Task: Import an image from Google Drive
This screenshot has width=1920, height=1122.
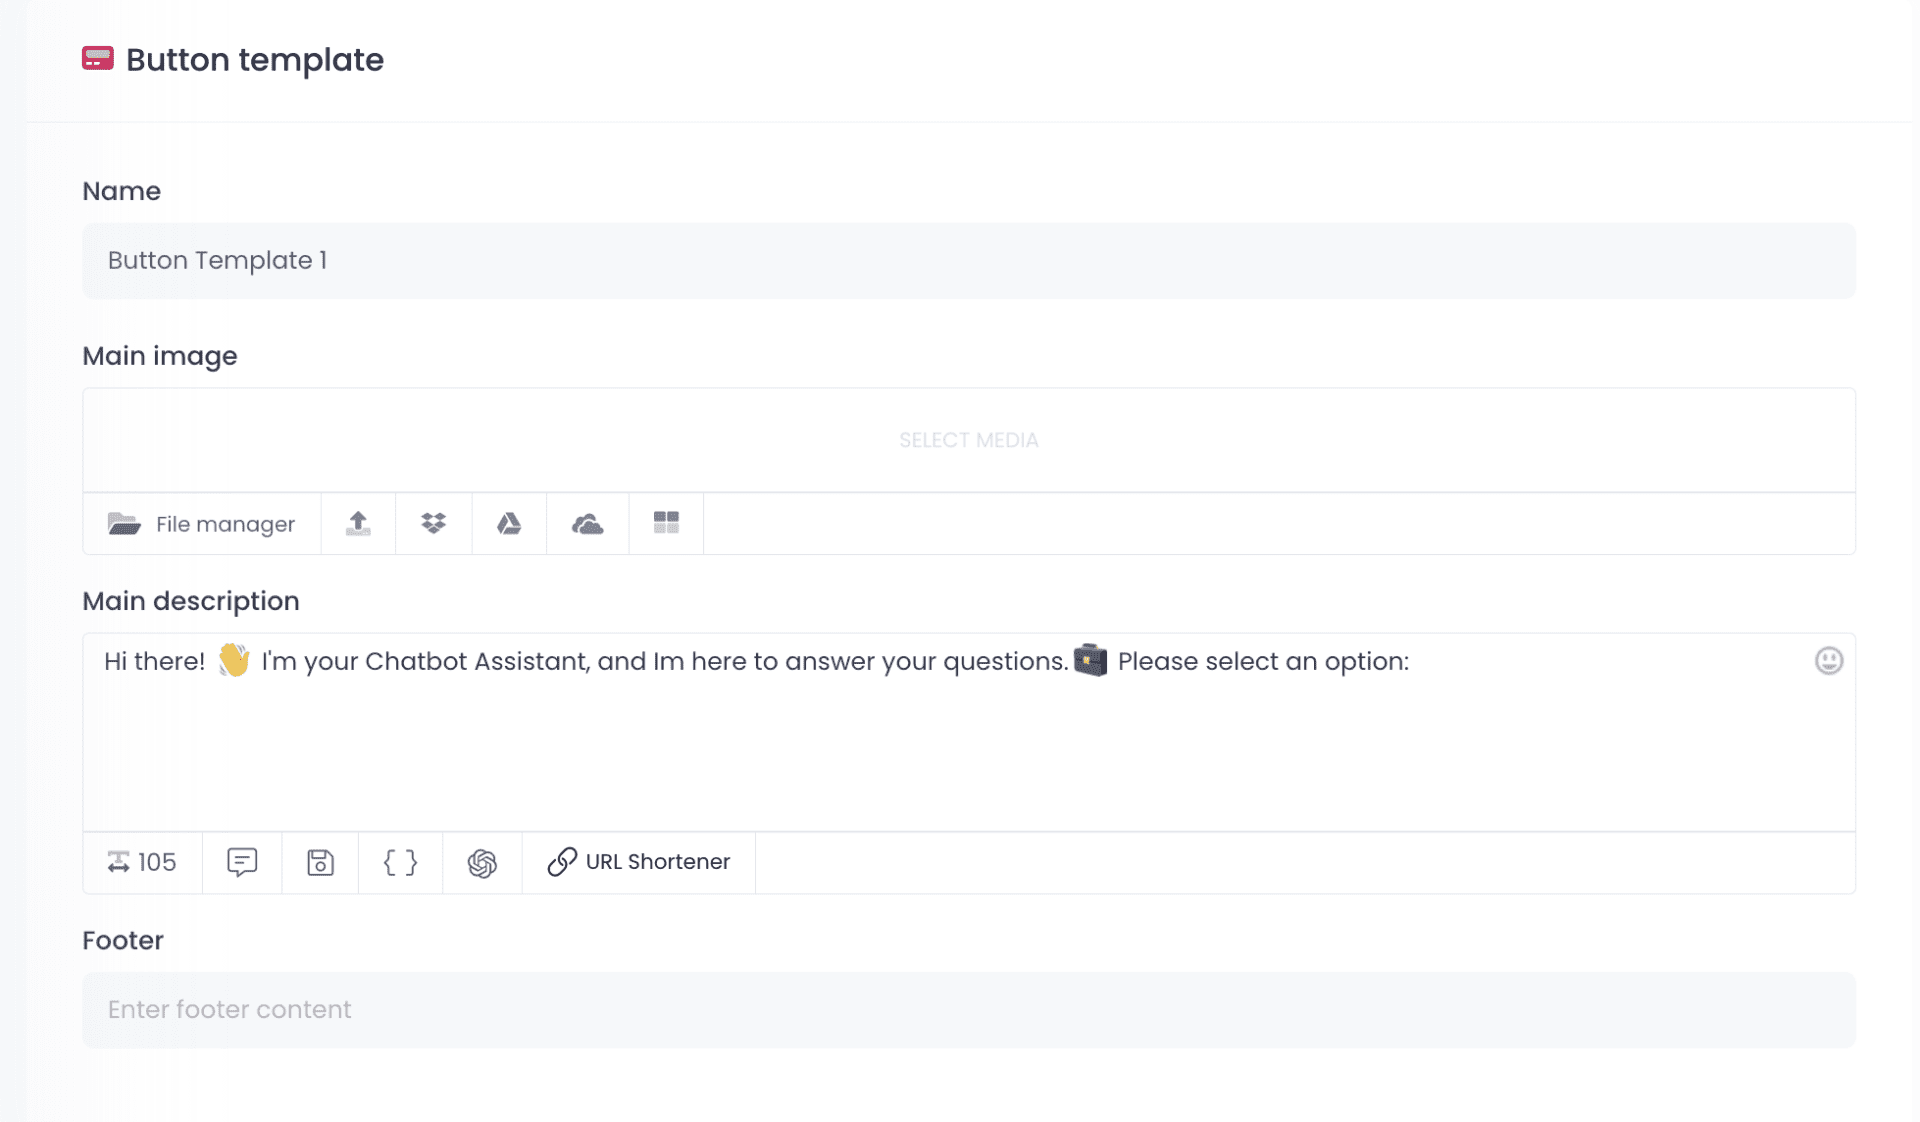Action: point(509,524)
